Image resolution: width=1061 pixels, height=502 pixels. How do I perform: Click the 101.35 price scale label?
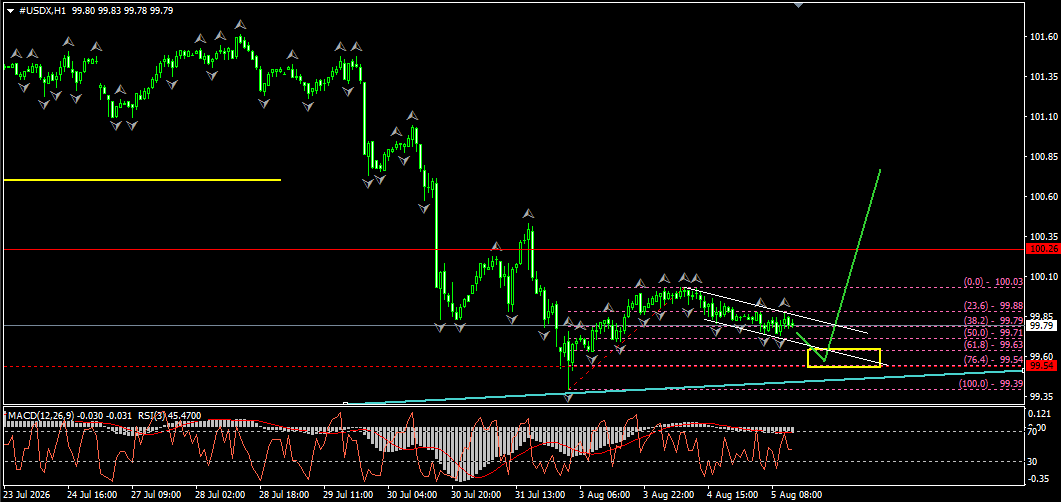coord(1042,77)
